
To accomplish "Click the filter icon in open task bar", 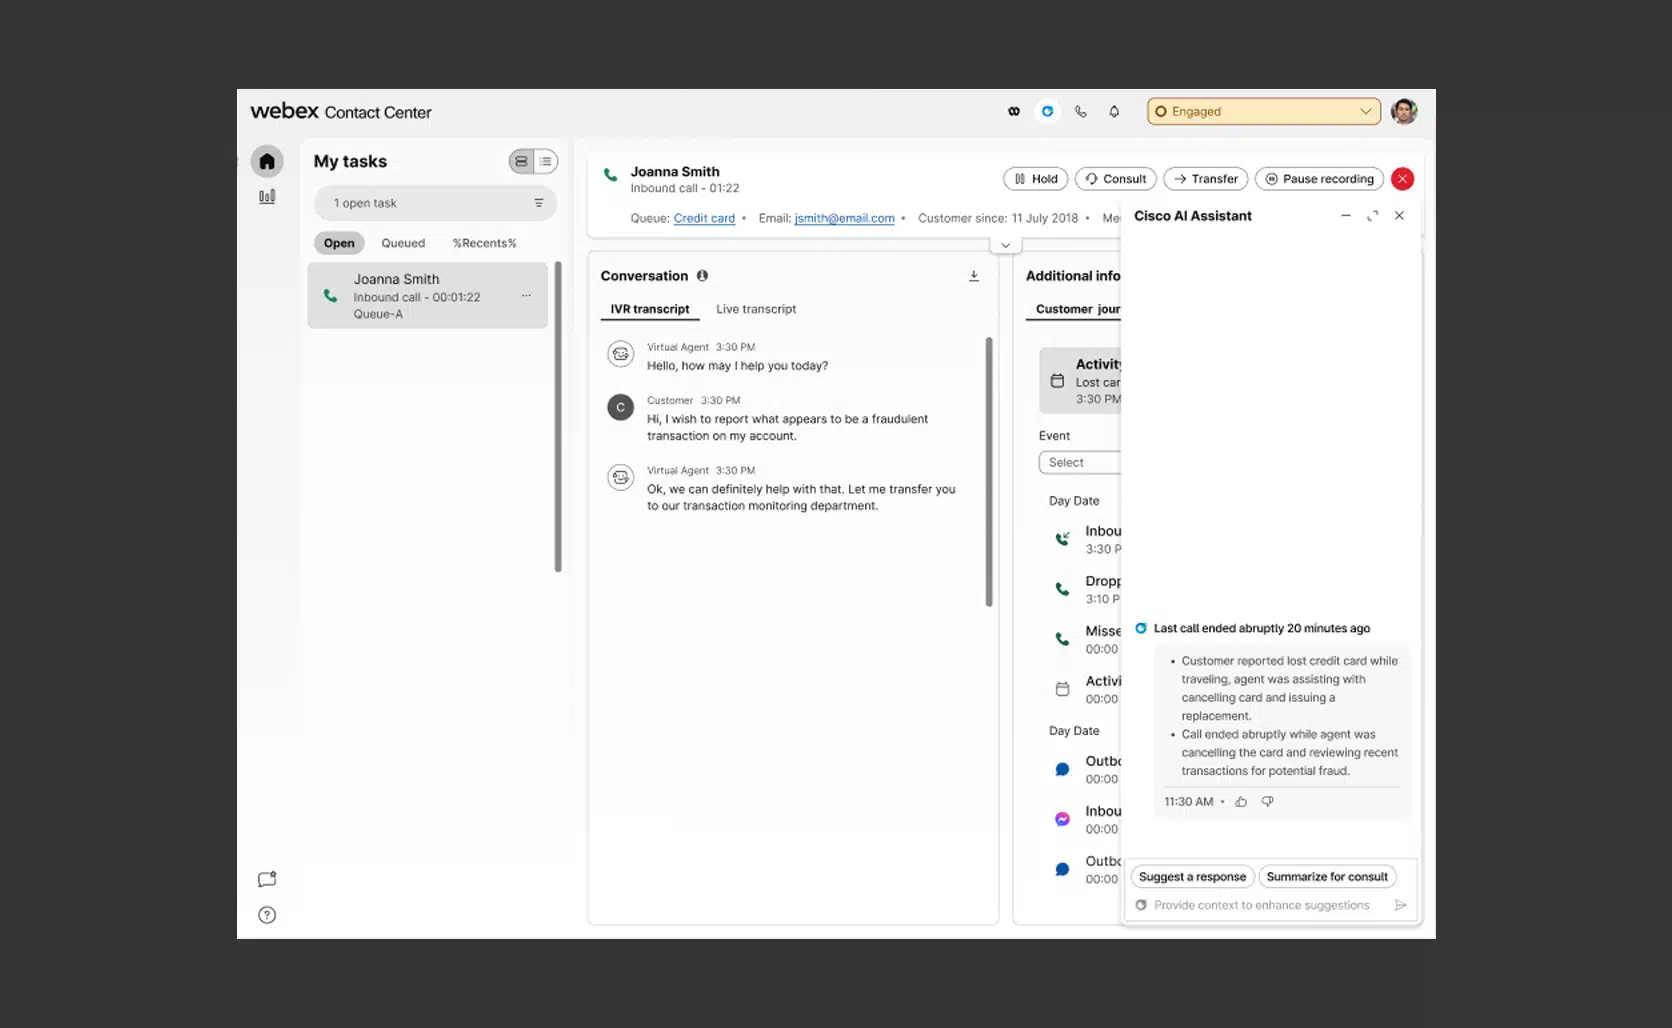I will (538, 203).
